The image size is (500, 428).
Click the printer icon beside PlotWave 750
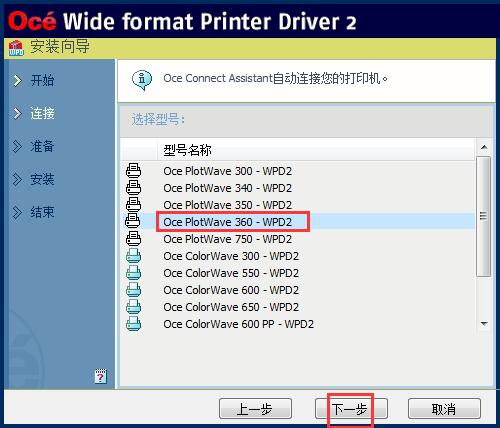pos(133,239)
